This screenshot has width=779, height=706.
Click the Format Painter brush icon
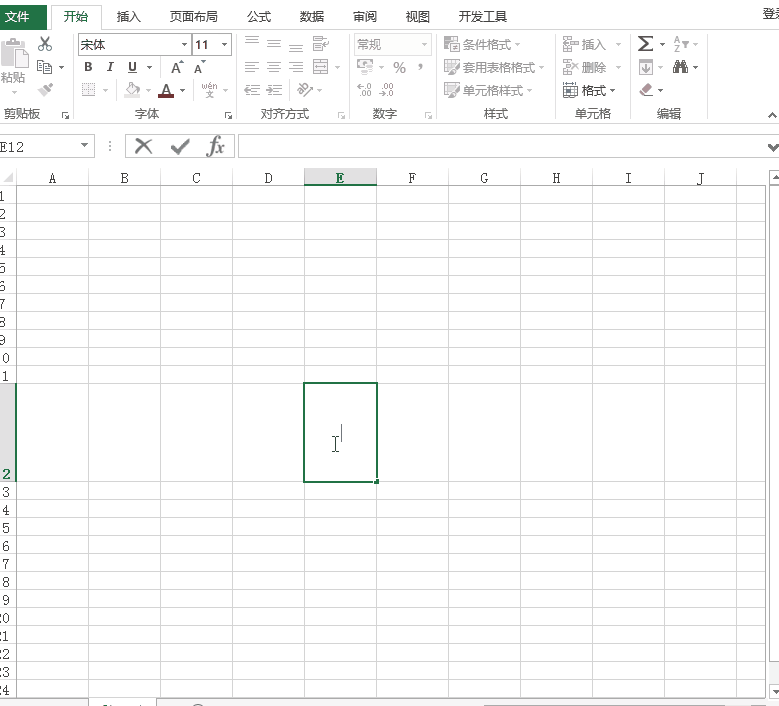[x=45, y=89]
